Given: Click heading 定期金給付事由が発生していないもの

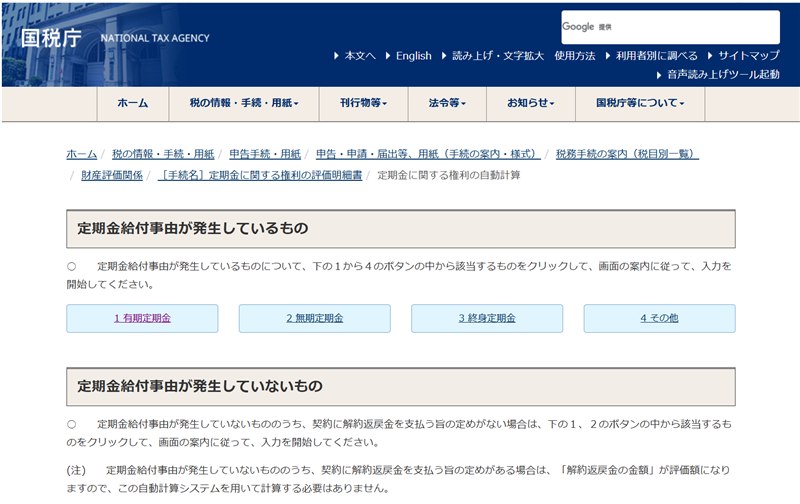Looking at the screenshot, I should (200, 387).
